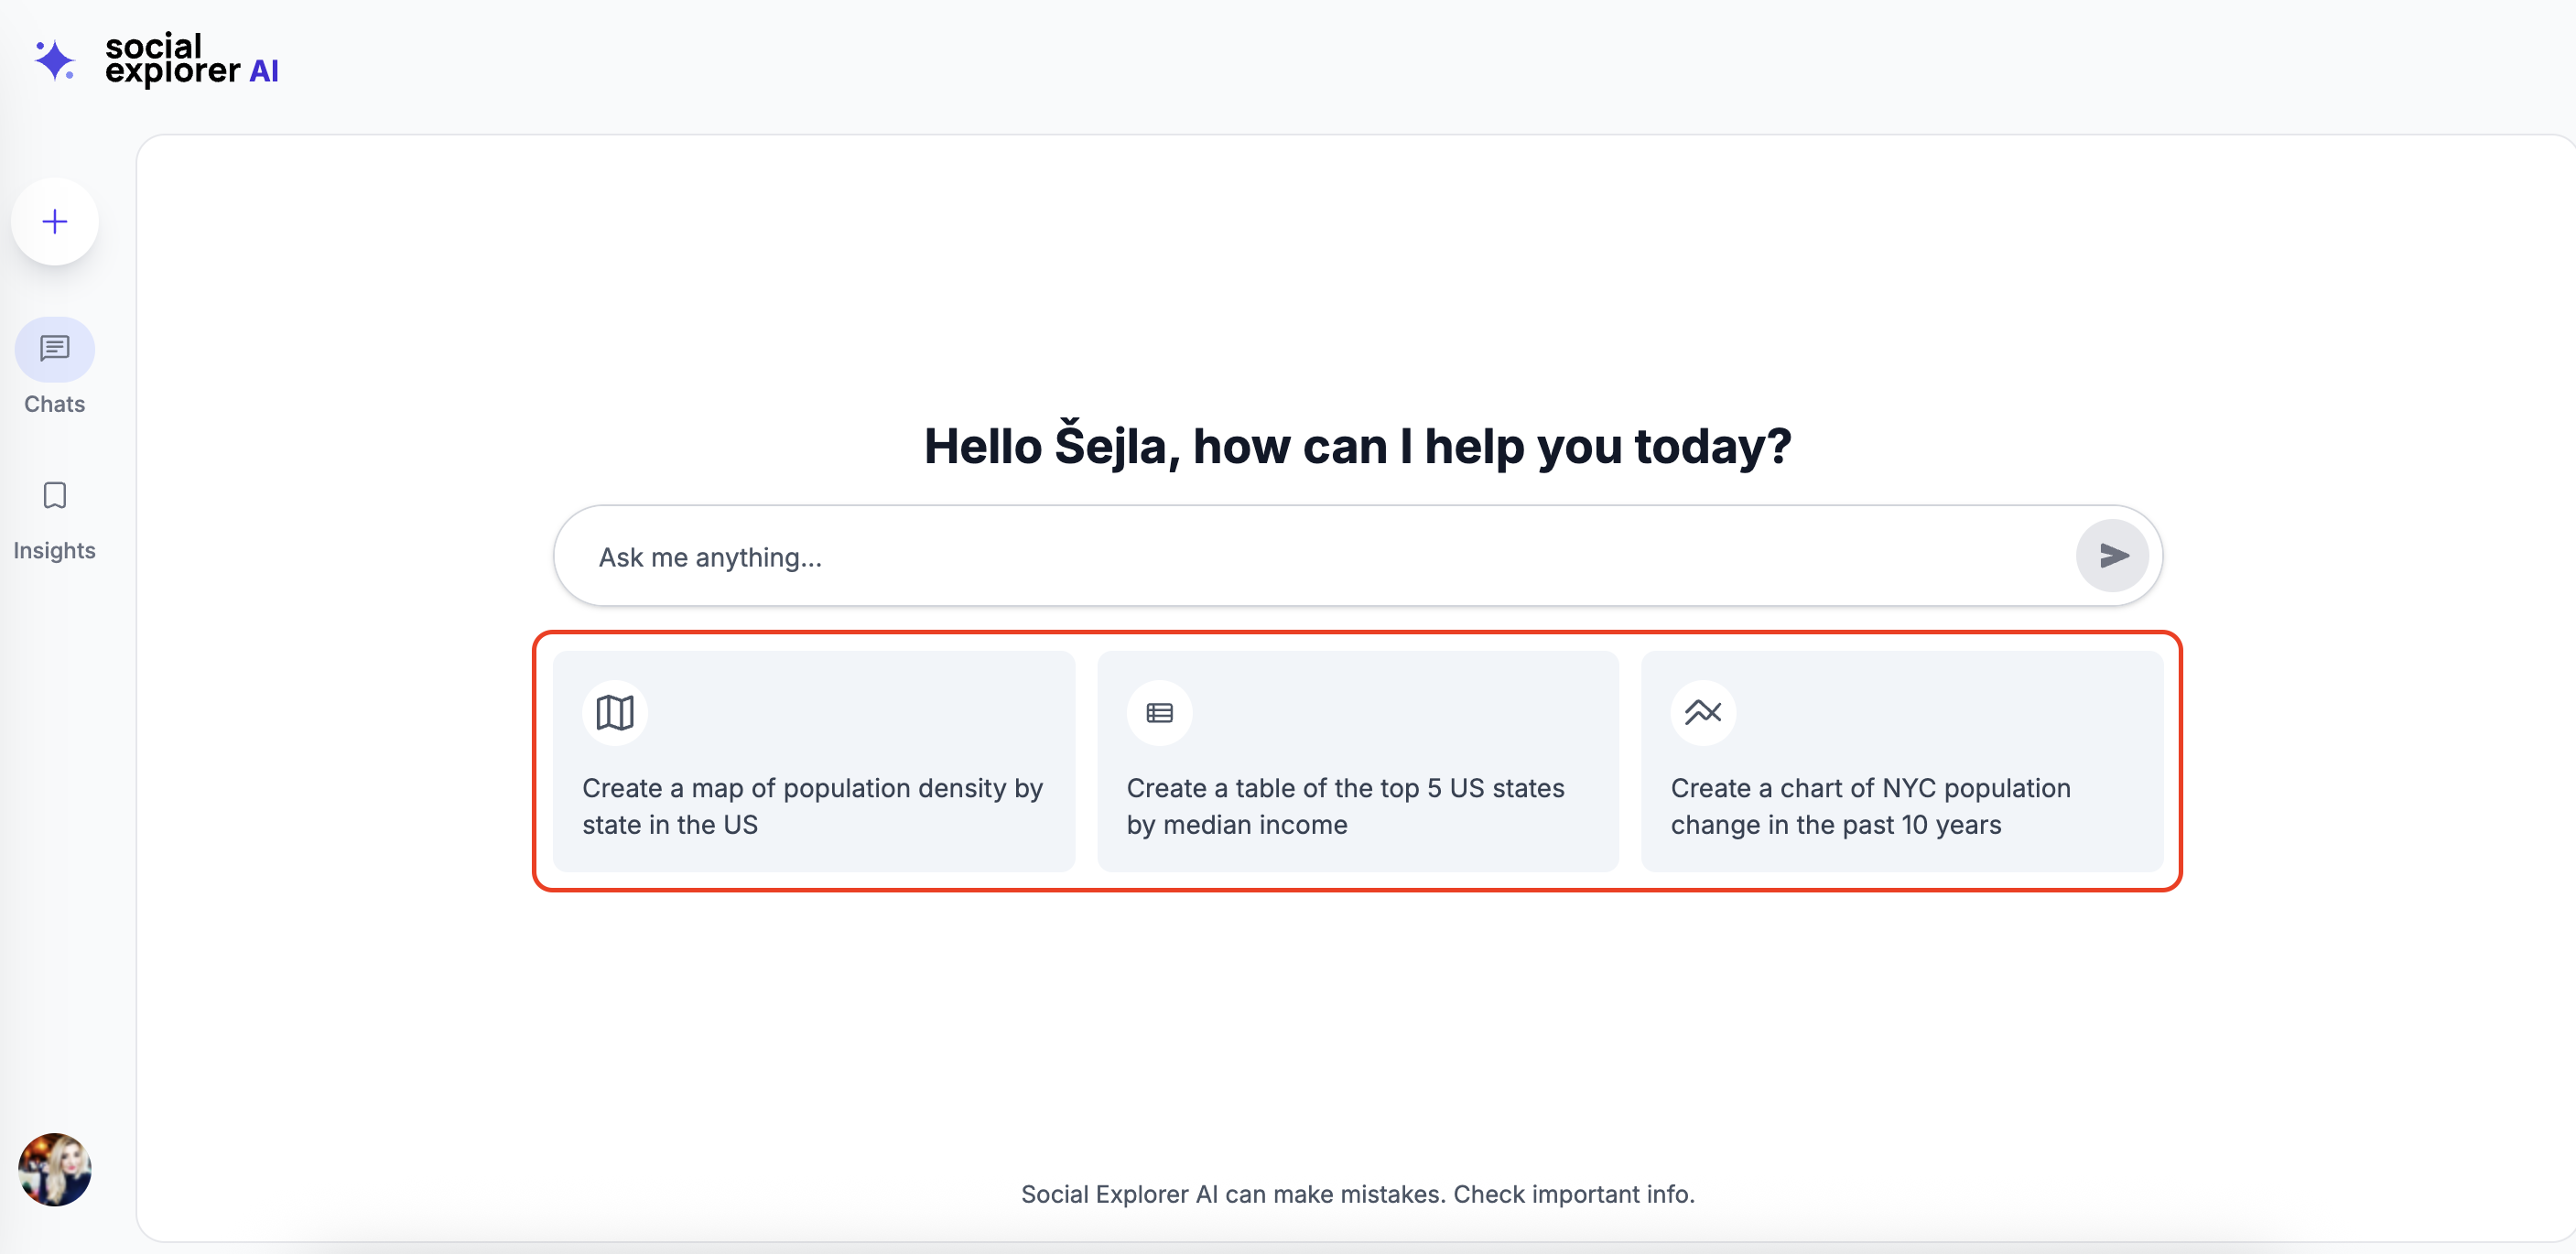The height and width of the screenshot is (1254, 2576).
Task: Pick the NYC population change chart suggestion text
Action: click(1869, 806)
